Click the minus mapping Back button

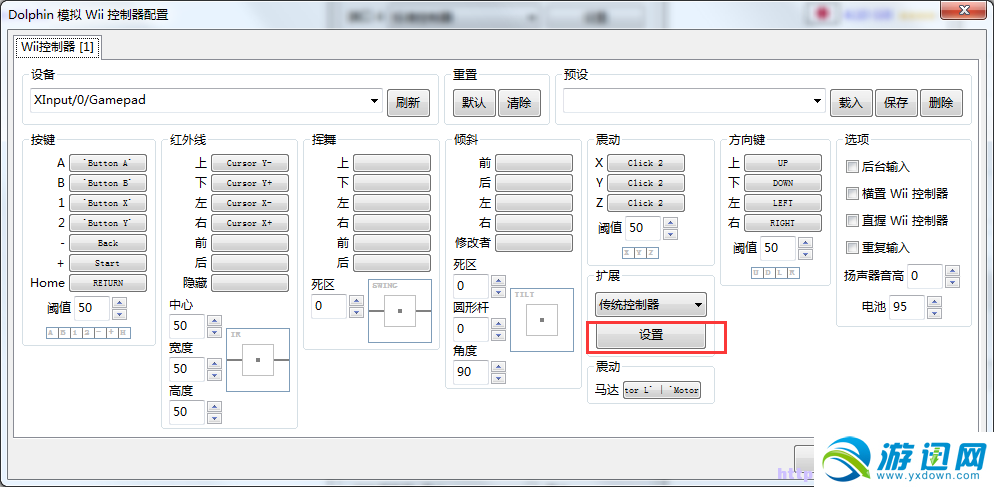coord(108,243)
